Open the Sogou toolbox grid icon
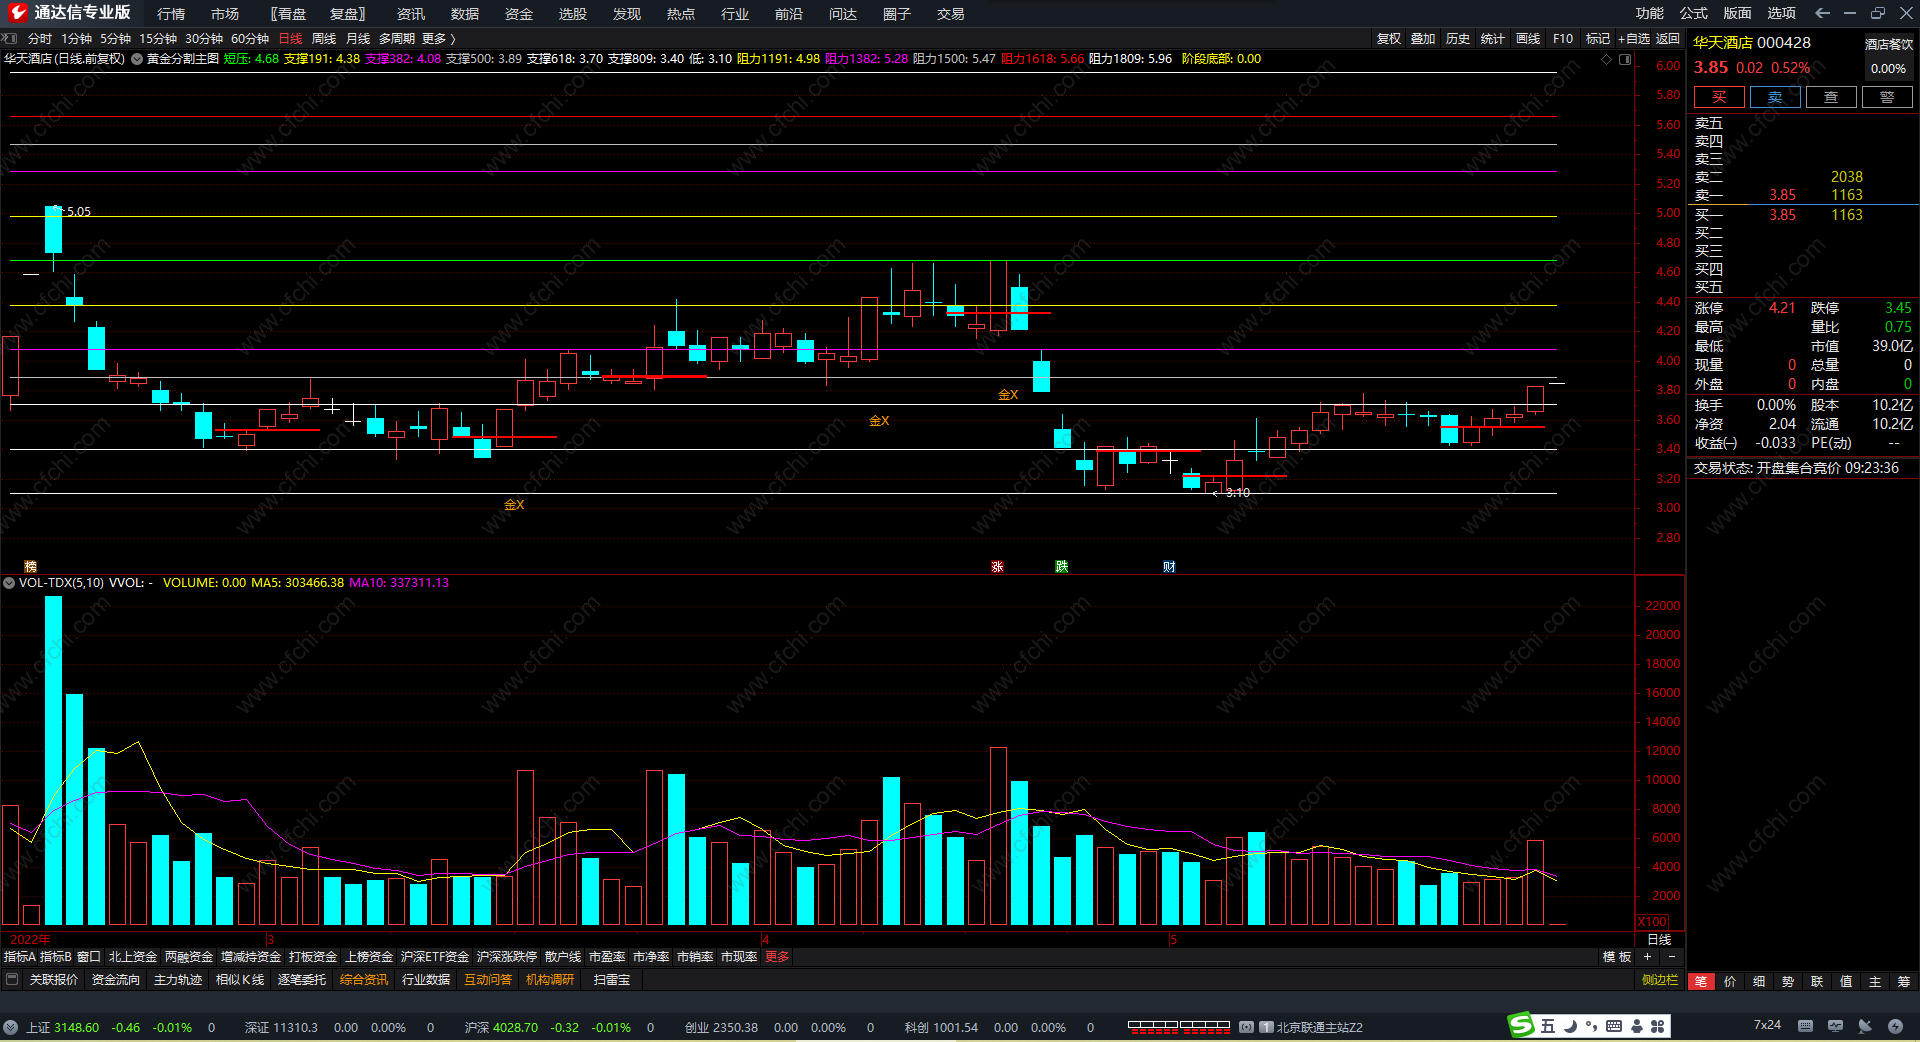The image size is (1920, 1042). pos(1658,1026)
